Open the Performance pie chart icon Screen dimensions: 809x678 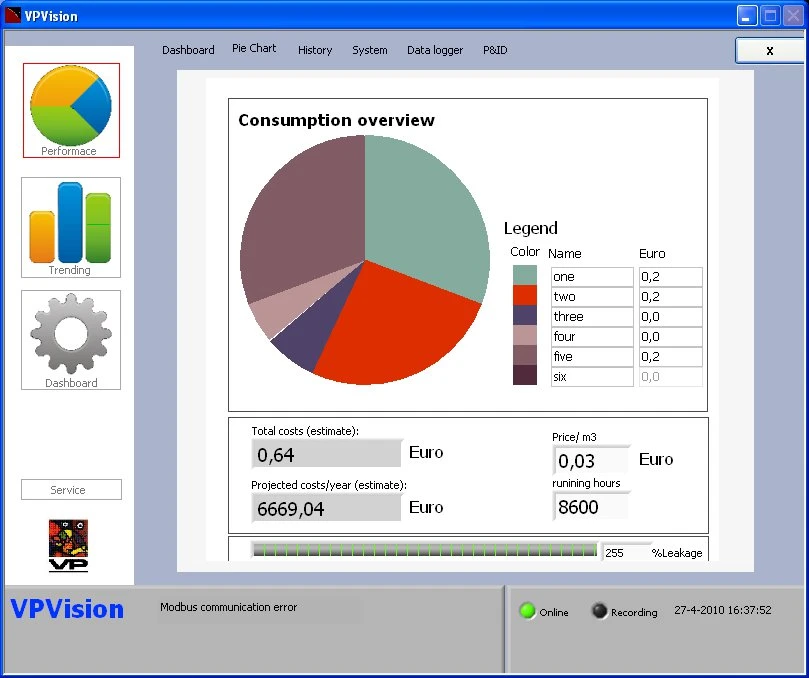(x=71, y=110)
